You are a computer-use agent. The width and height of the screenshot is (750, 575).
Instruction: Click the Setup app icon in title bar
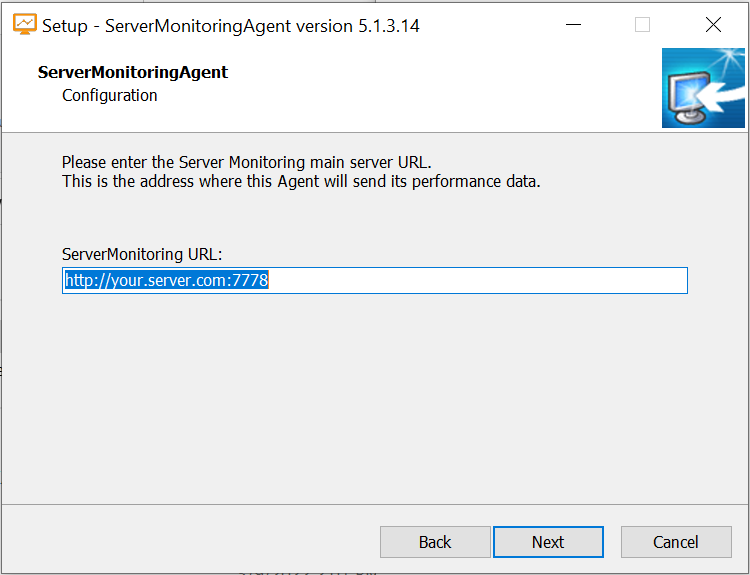pos(25,25)
